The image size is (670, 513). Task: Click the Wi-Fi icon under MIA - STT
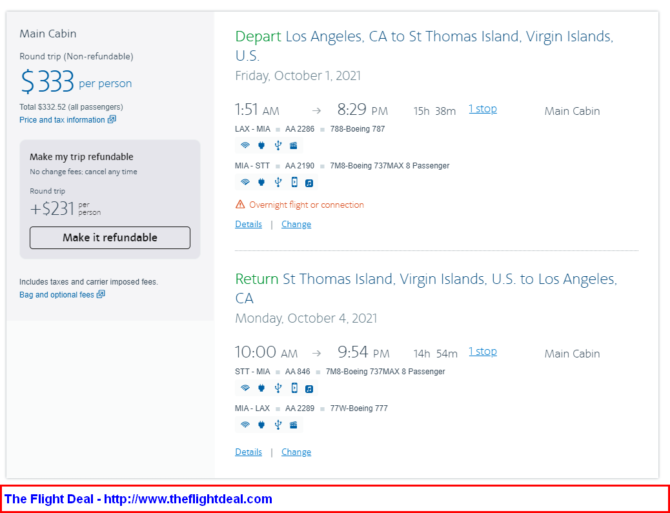245,182
